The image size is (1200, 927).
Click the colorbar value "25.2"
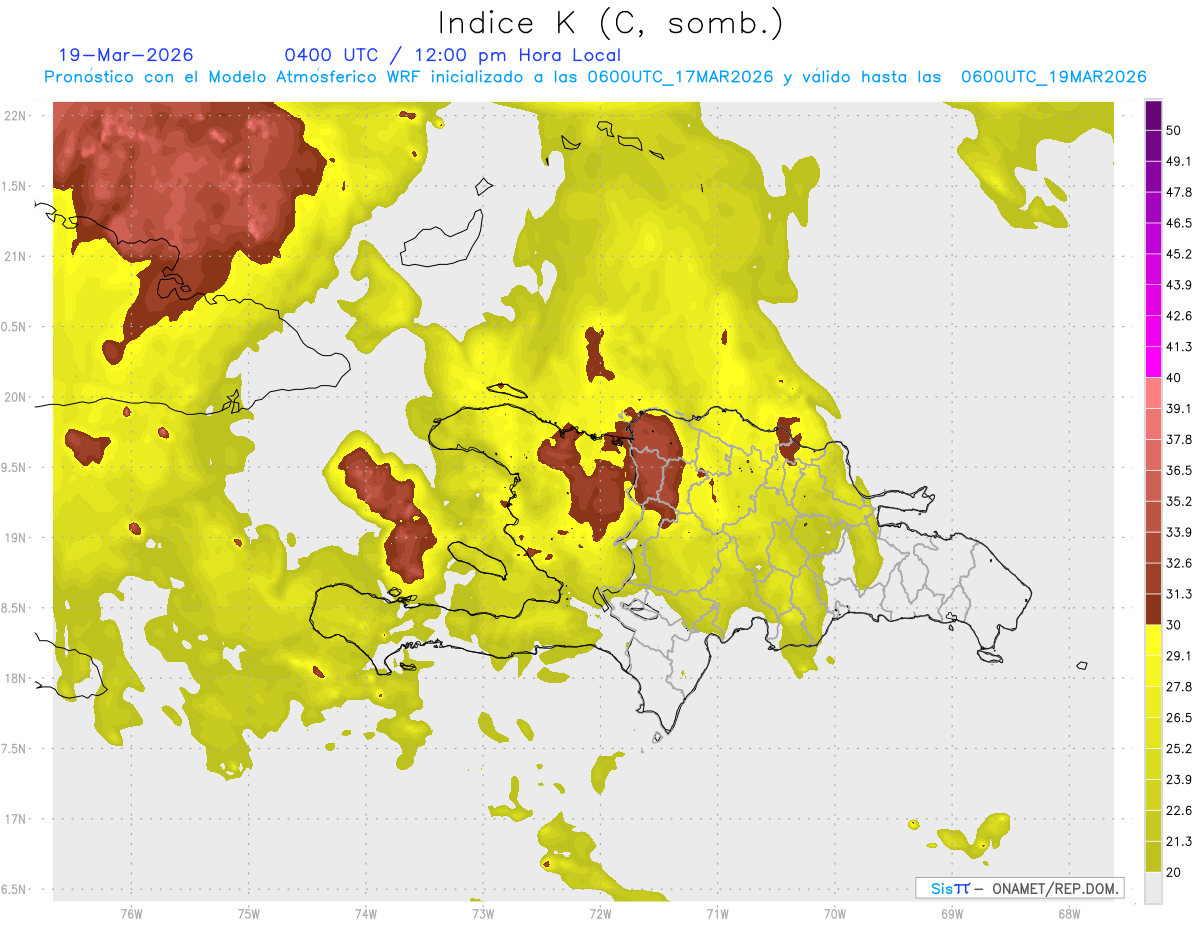tap(1179, 749)
